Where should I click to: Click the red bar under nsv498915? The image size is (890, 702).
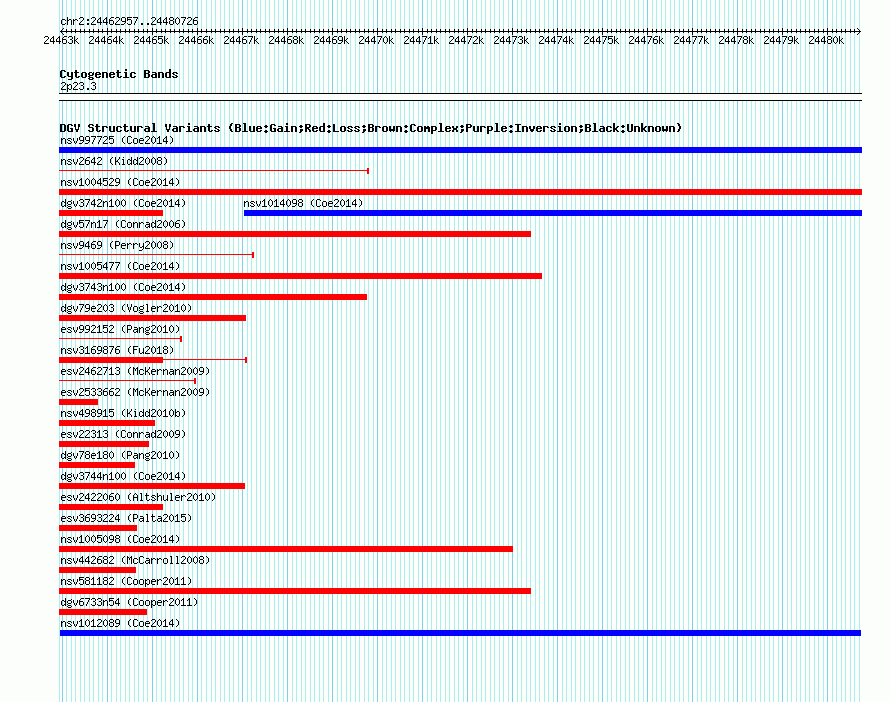[x=107, y=423]
